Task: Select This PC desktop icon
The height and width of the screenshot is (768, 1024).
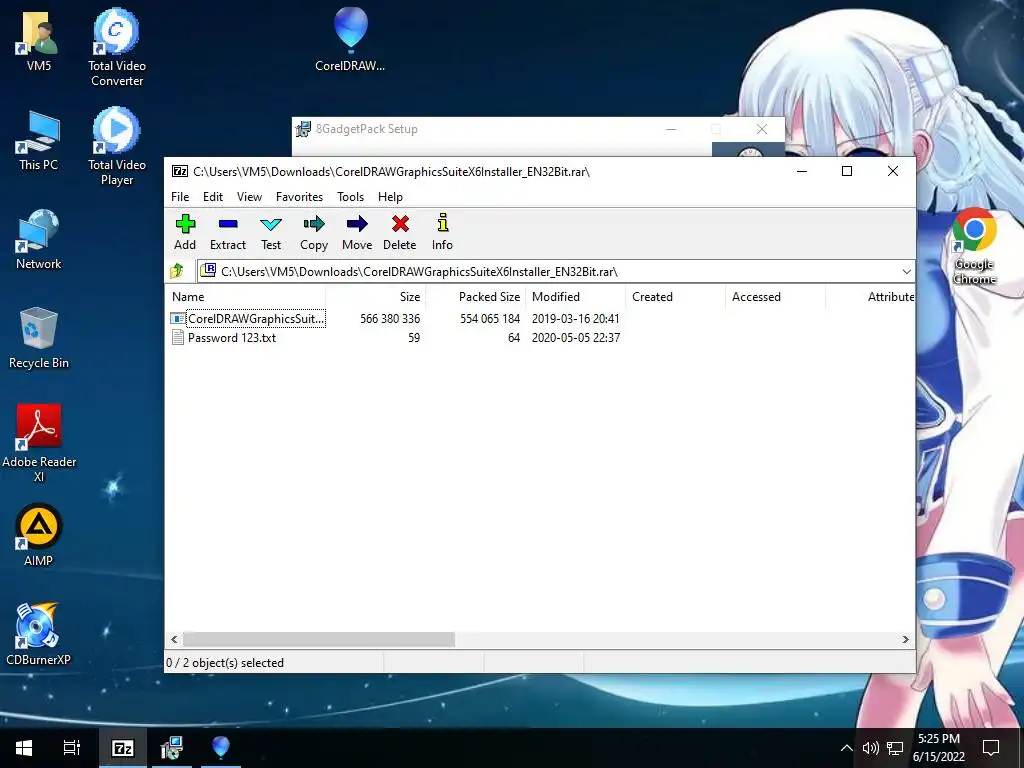Action: tap(39, 140)
